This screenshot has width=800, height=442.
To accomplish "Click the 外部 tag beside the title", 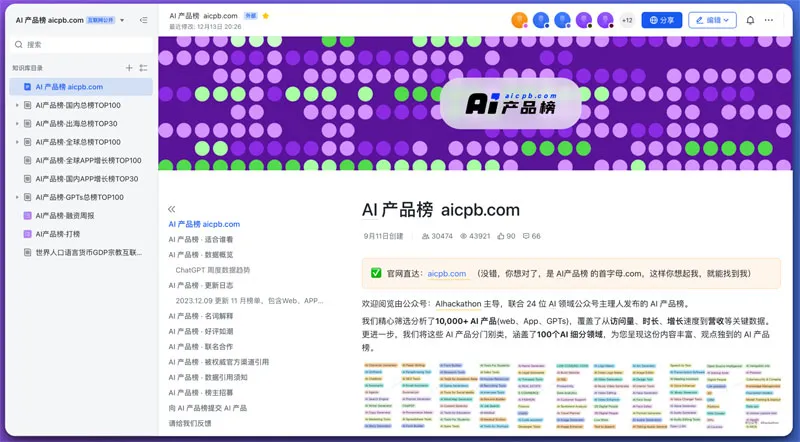I will [x=251, y=16].
